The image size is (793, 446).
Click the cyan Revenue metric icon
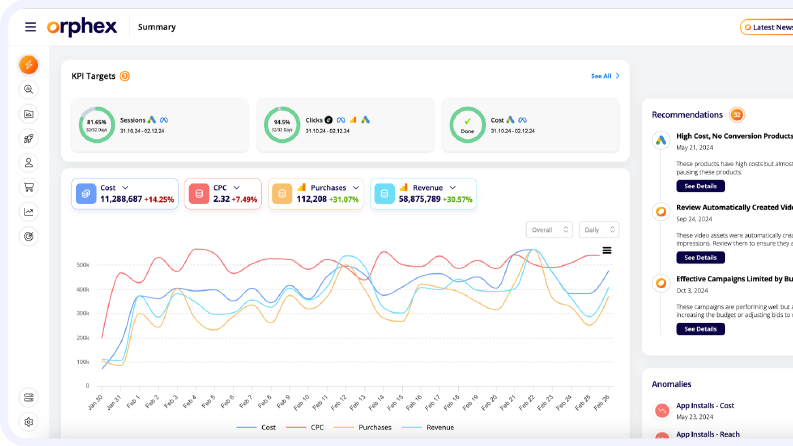pos(384,194)
